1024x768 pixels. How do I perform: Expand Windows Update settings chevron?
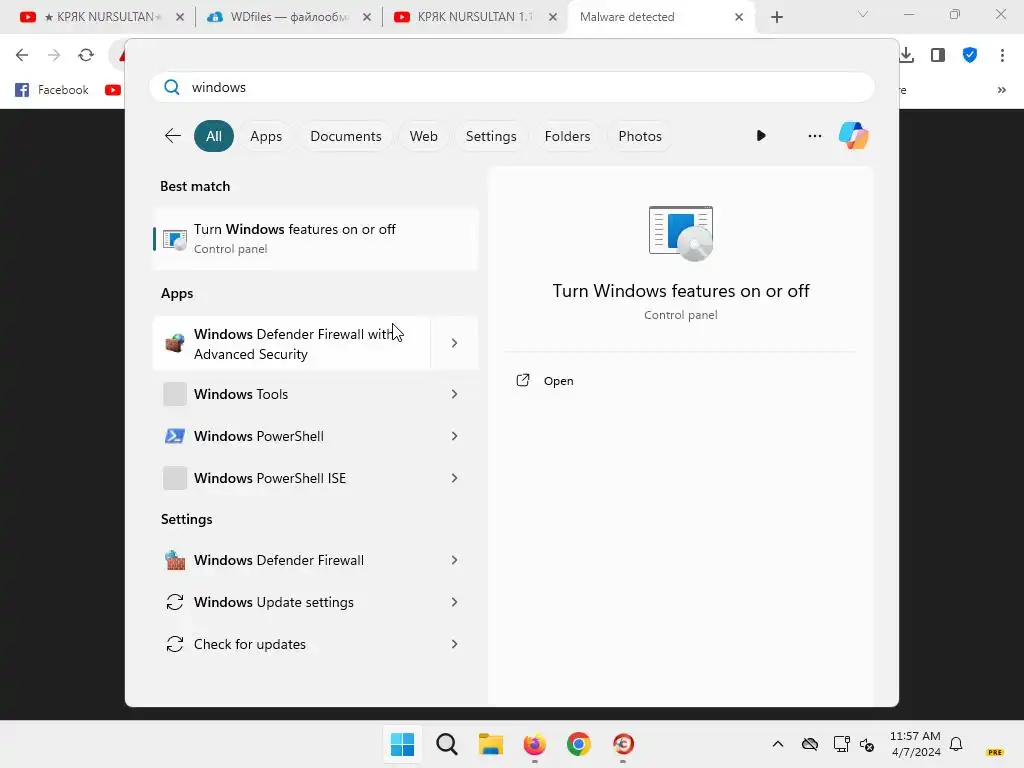pyautogui.click(x=455, y=602)
